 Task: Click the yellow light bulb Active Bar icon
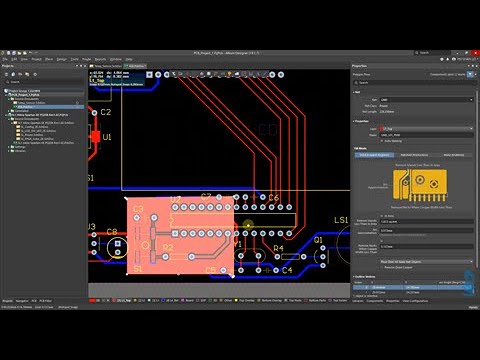pyautogui.click(x=230, y=74)
